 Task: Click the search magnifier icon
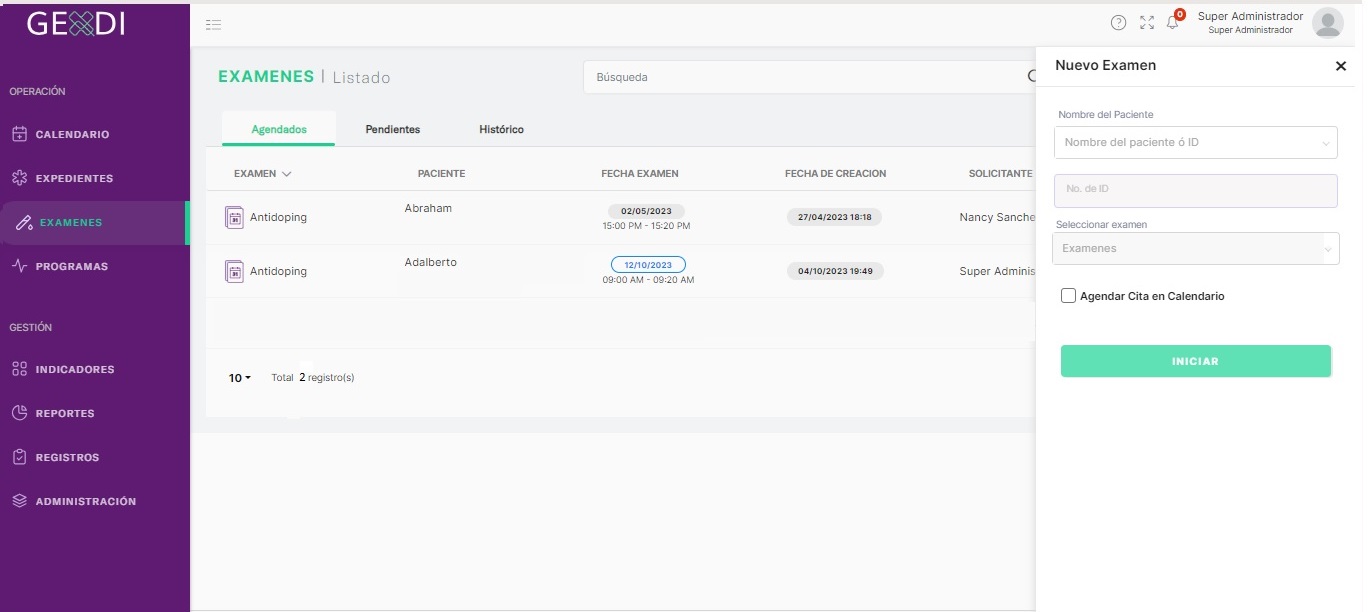pyautogui.click(x=1031, y=76)
